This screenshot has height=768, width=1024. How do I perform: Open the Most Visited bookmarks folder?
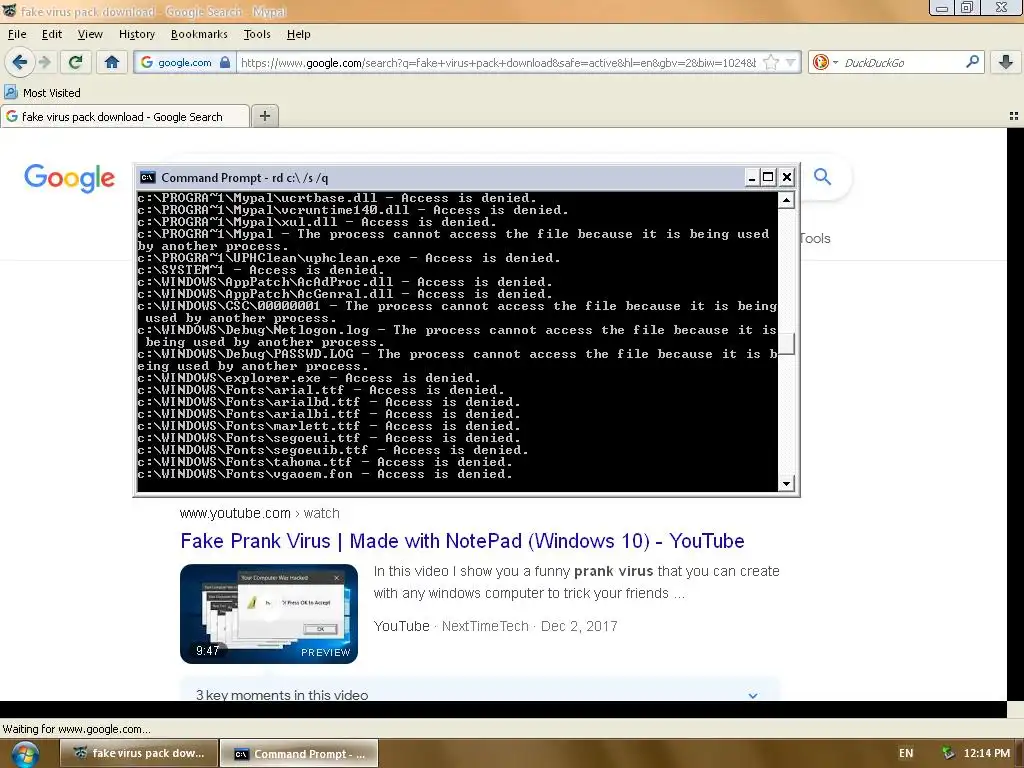coord(43,93)
